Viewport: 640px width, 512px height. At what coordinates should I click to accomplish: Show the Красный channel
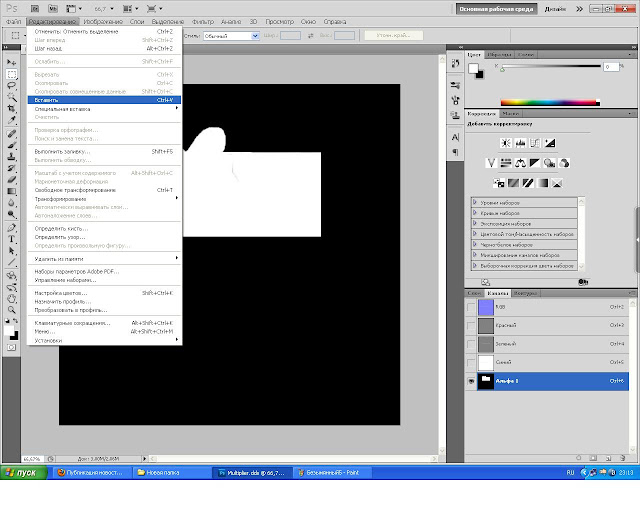(x=471, y=325)
